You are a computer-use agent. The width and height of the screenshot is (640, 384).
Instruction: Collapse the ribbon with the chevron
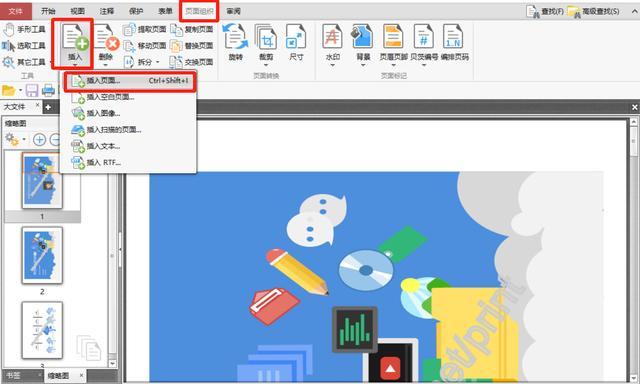634,11
